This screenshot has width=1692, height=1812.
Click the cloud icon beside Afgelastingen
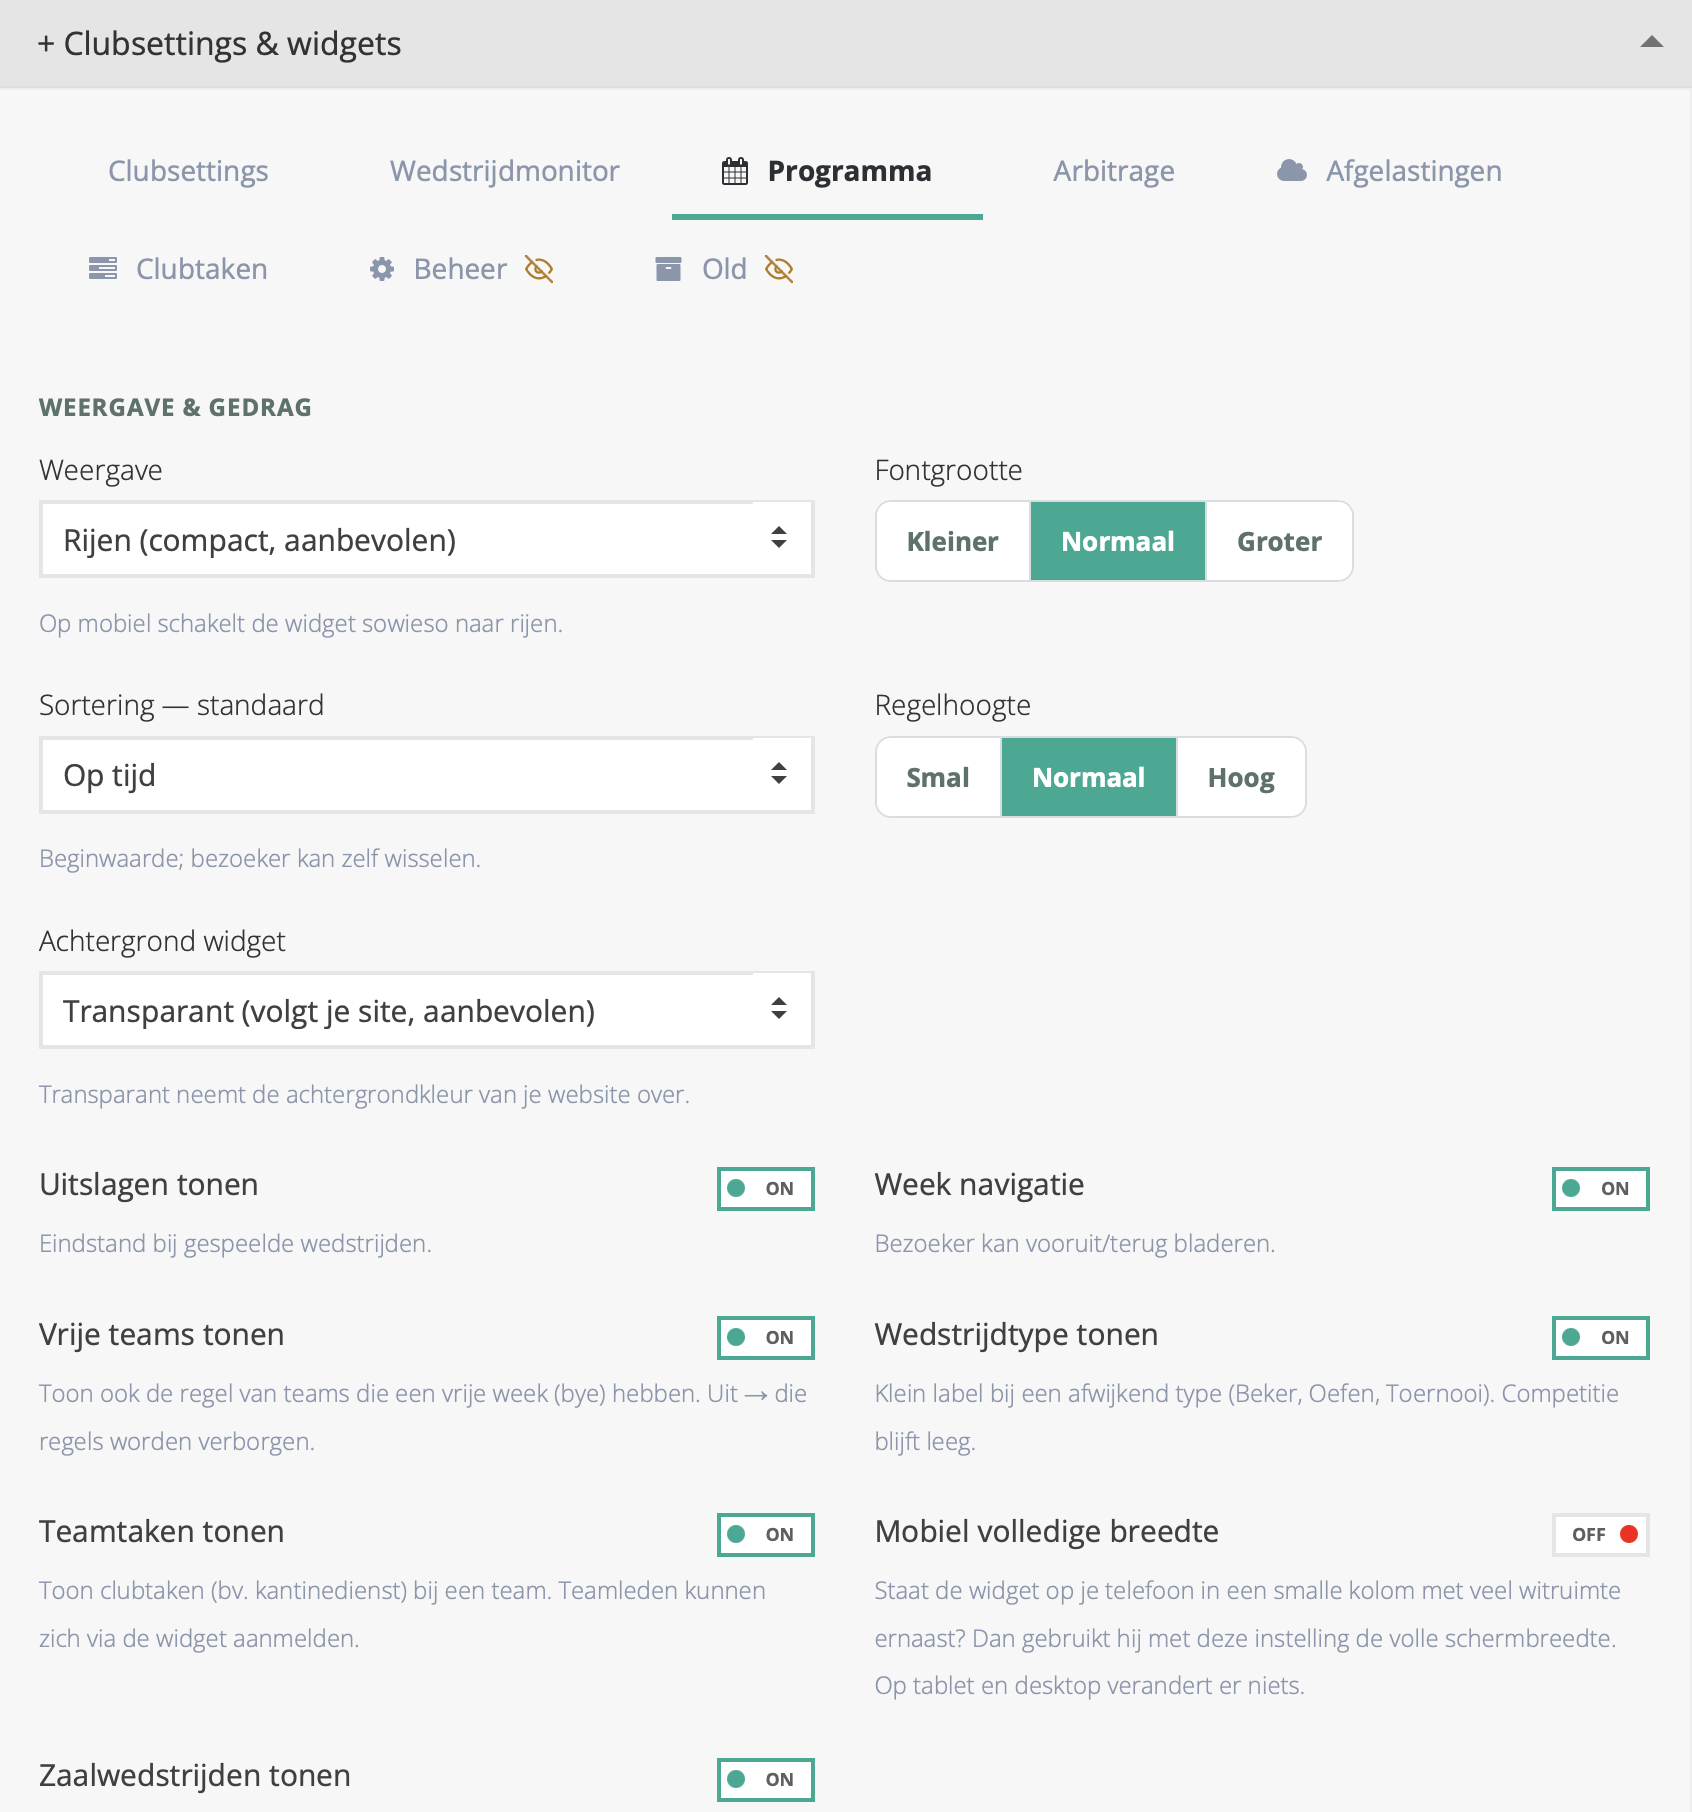(1292, 171)
